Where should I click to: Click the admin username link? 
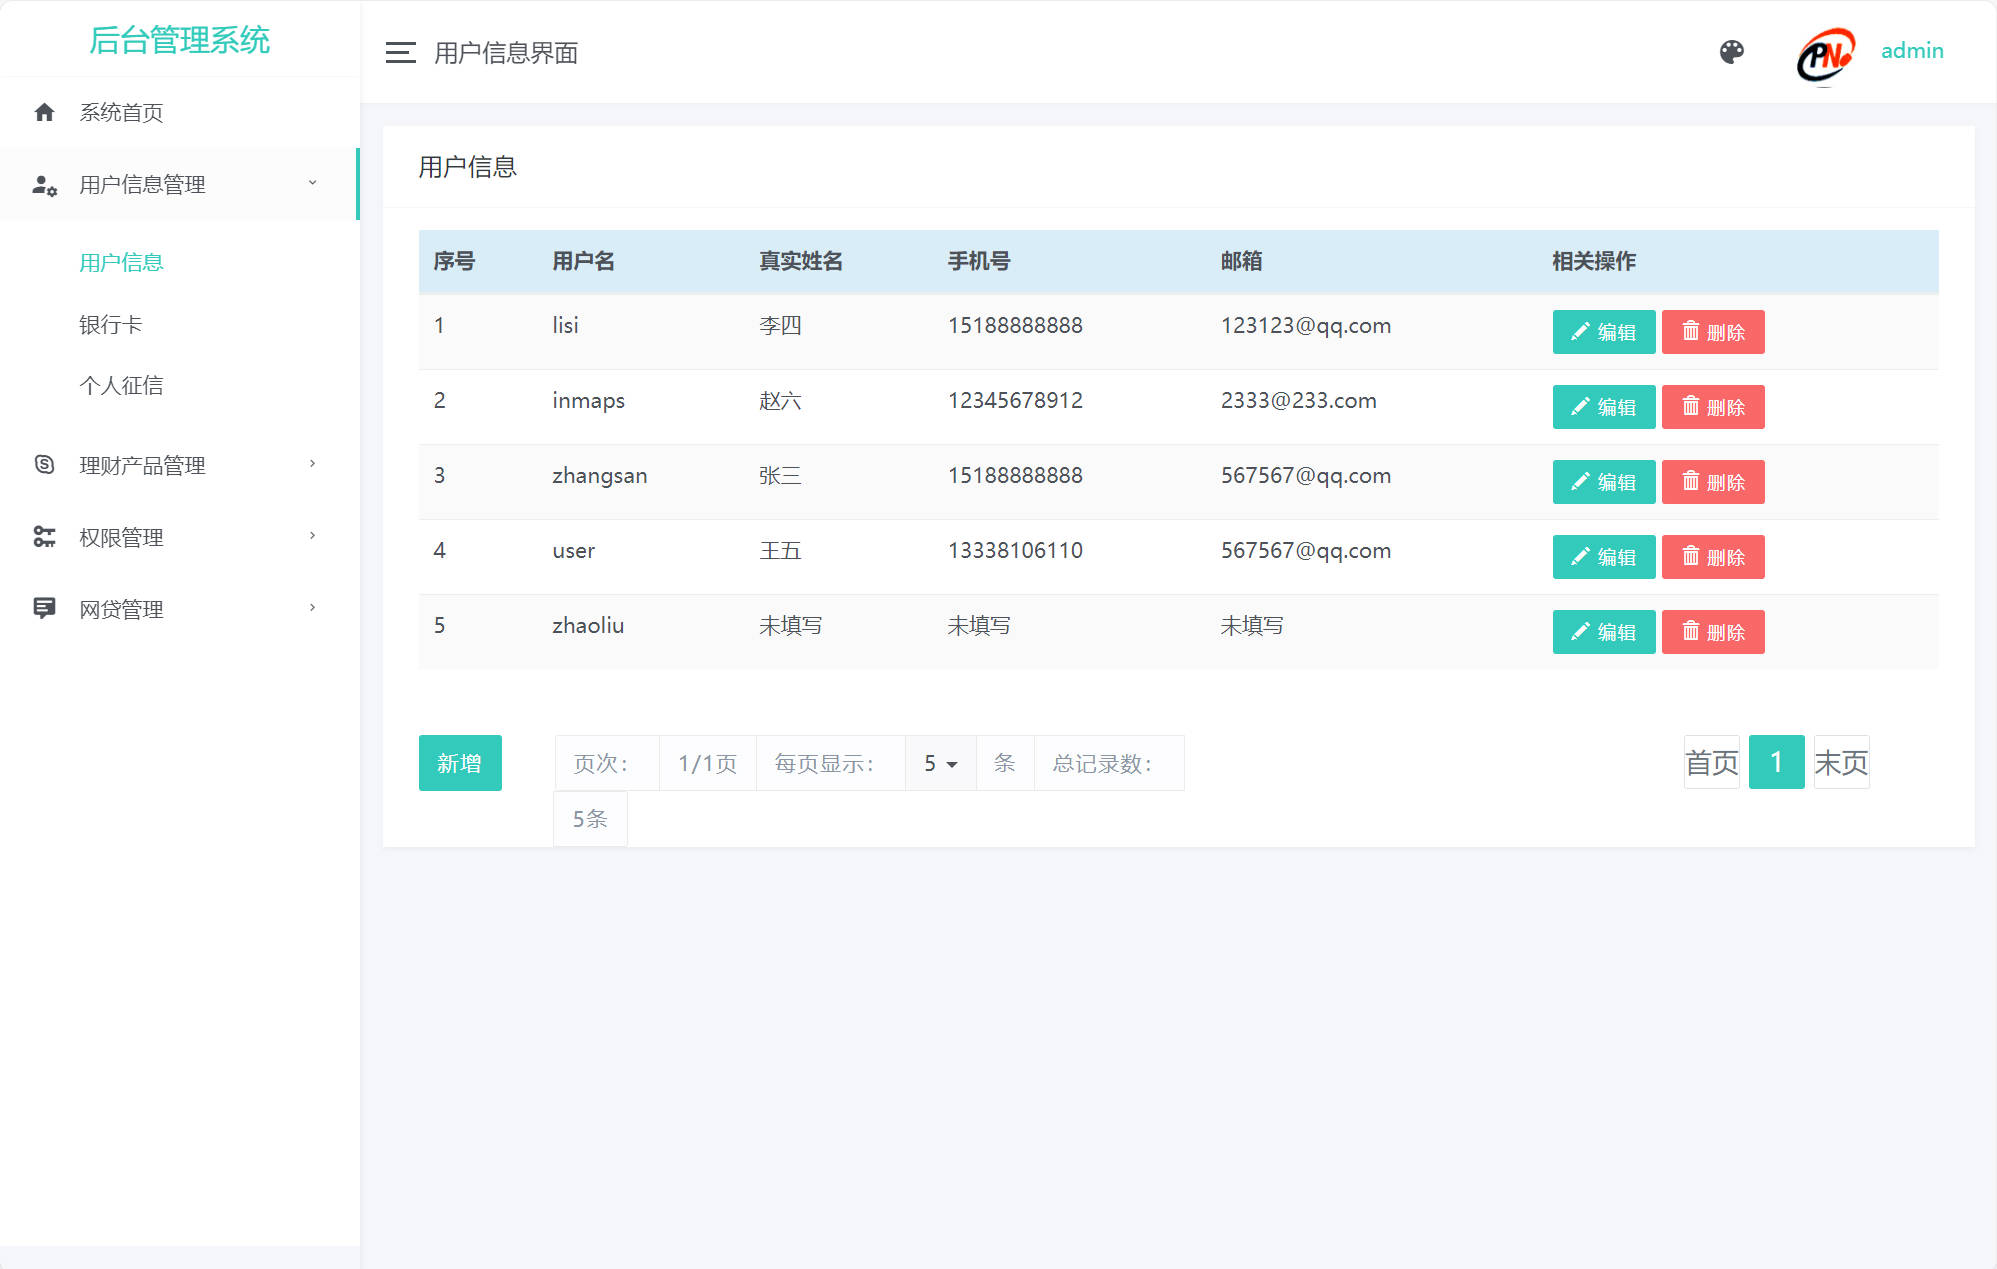(1911, 50)
